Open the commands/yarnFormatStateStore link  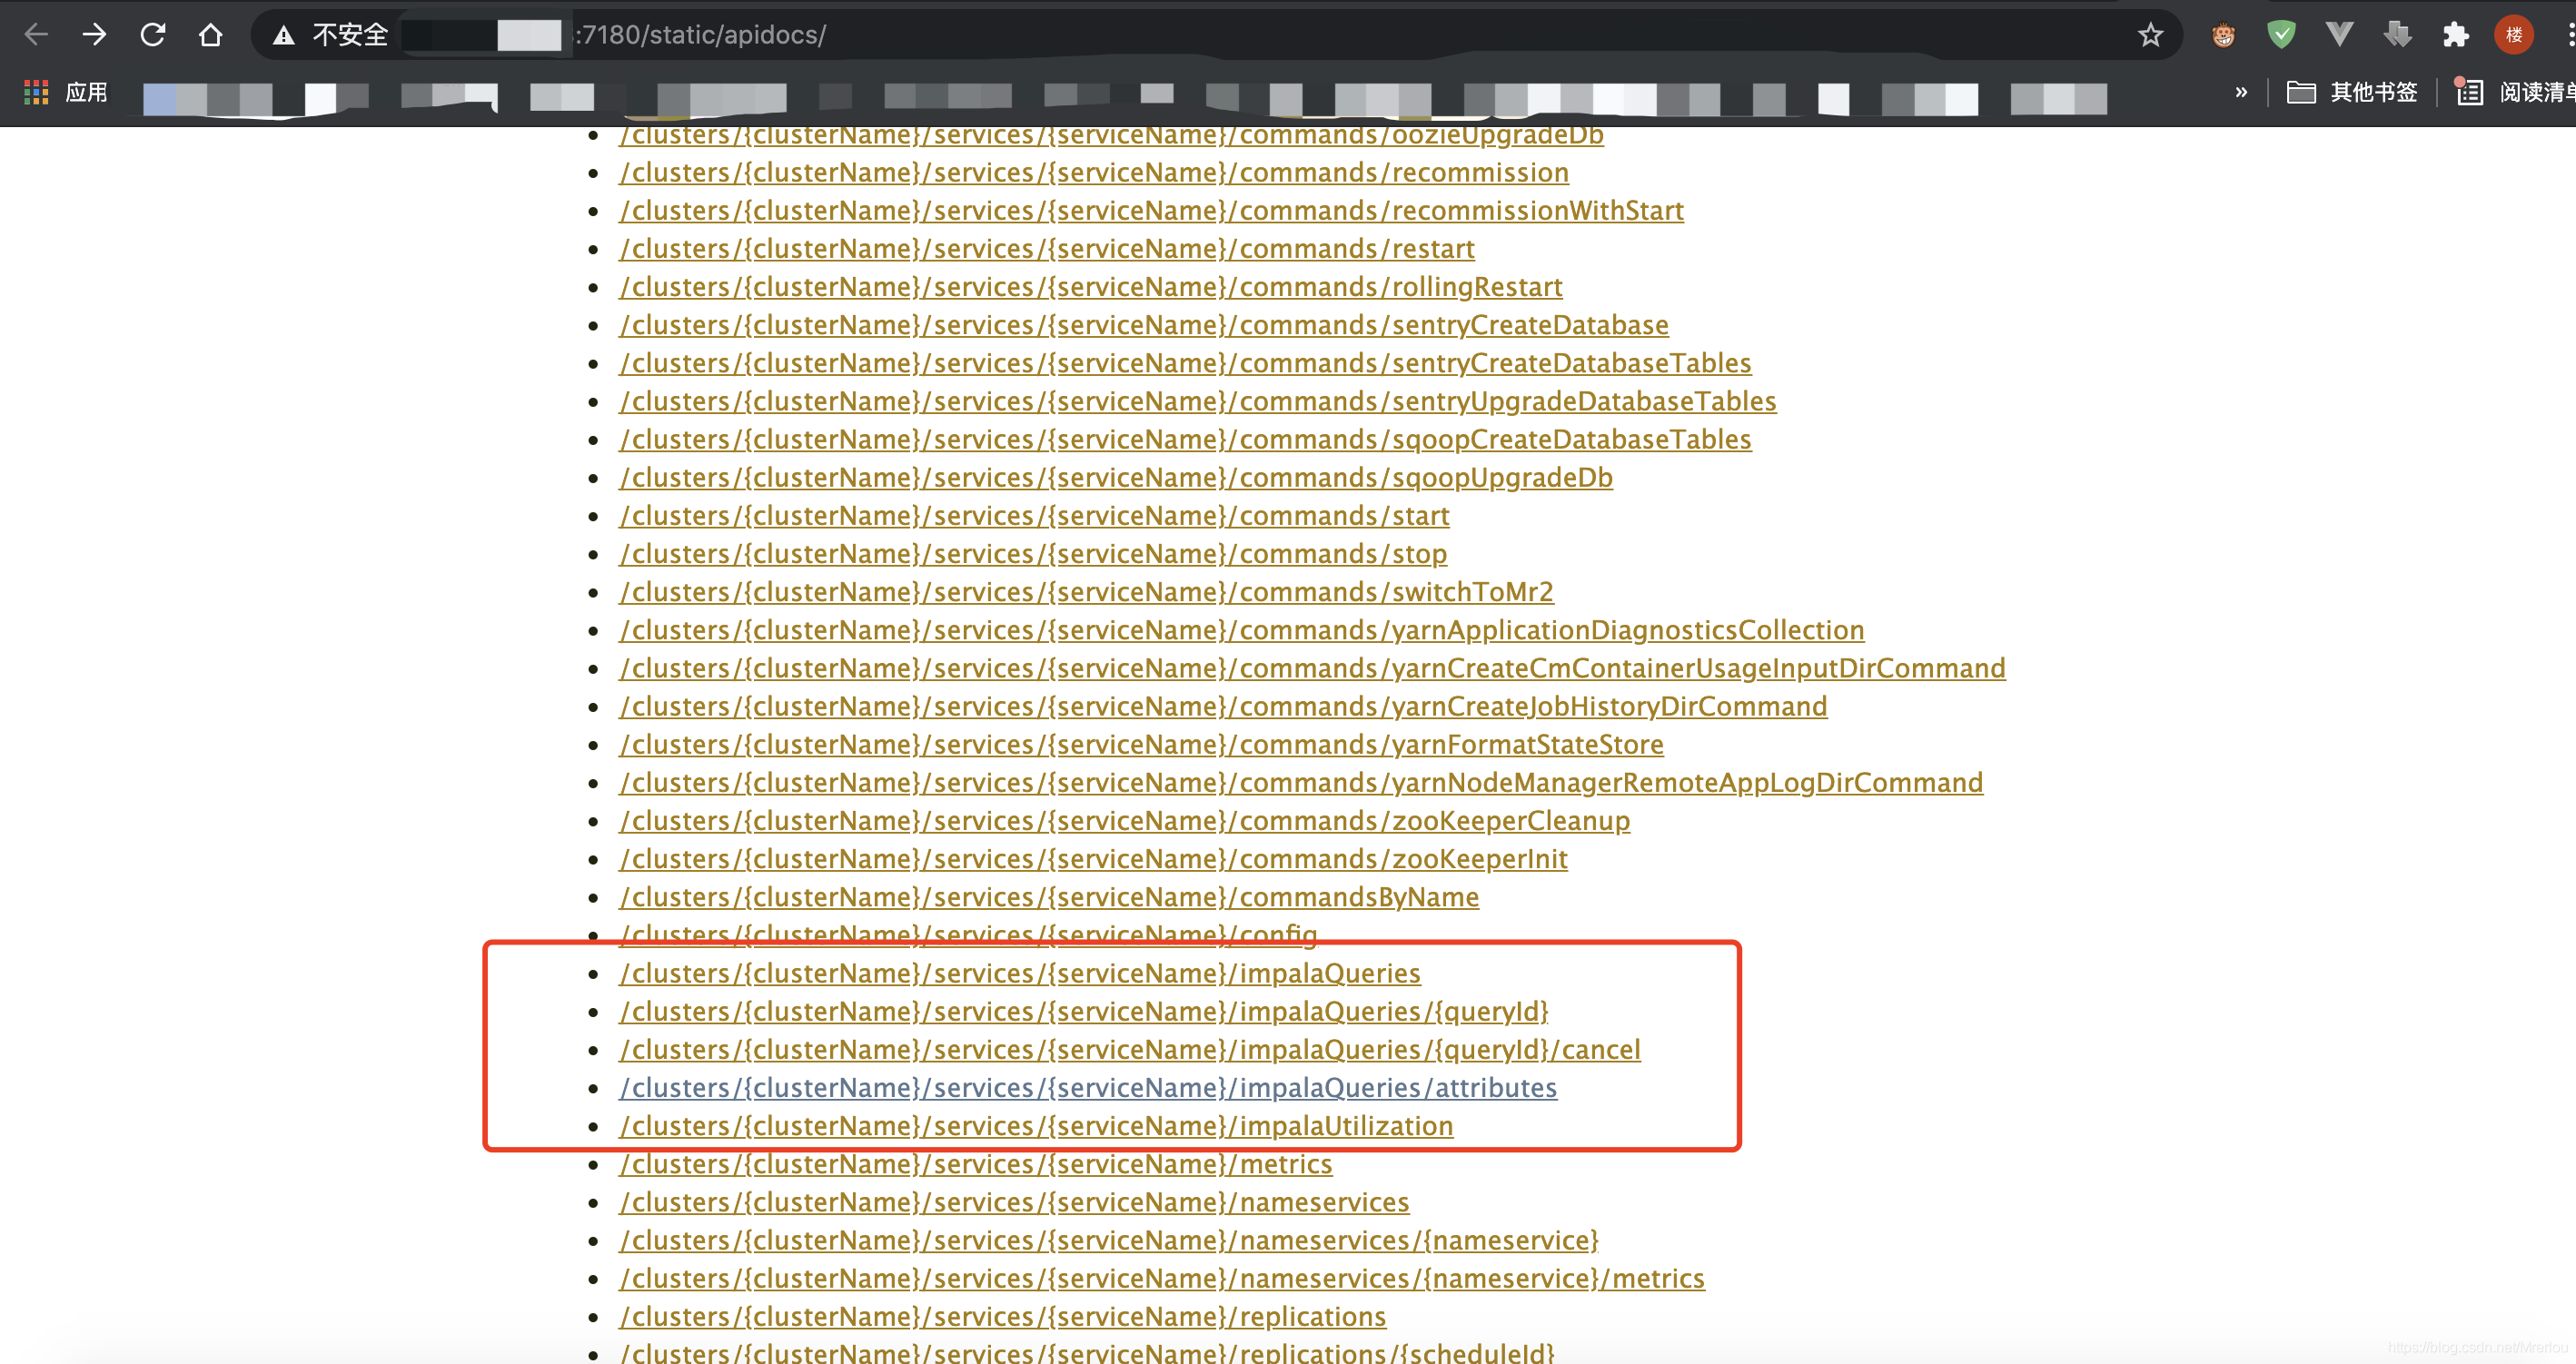(1141, 744)
